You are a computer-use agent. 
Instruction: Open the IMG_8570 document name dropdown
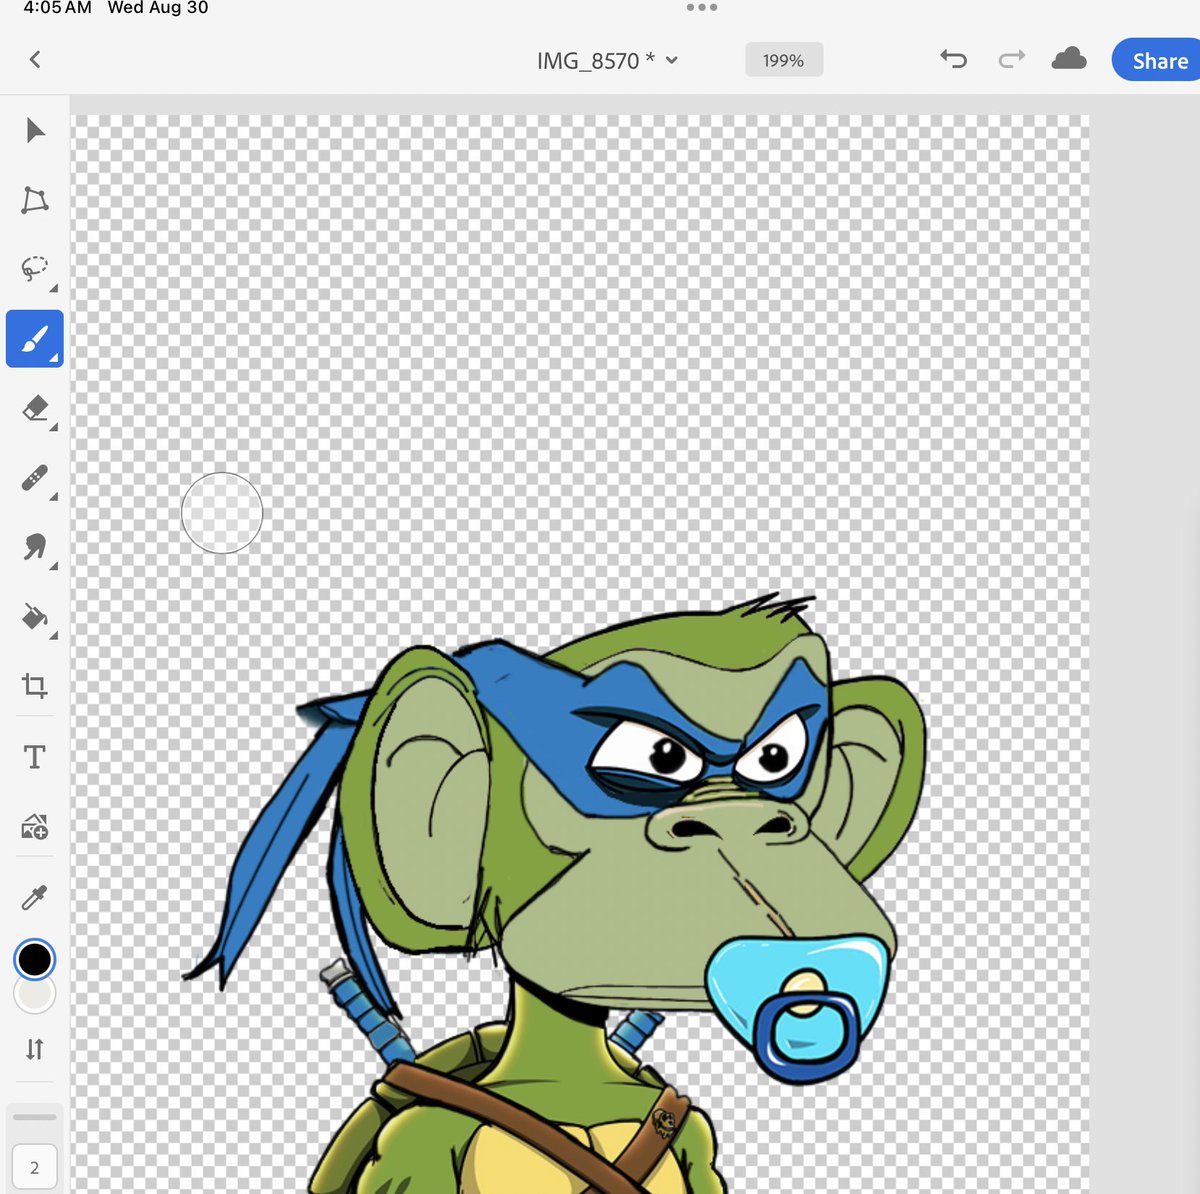608,61
